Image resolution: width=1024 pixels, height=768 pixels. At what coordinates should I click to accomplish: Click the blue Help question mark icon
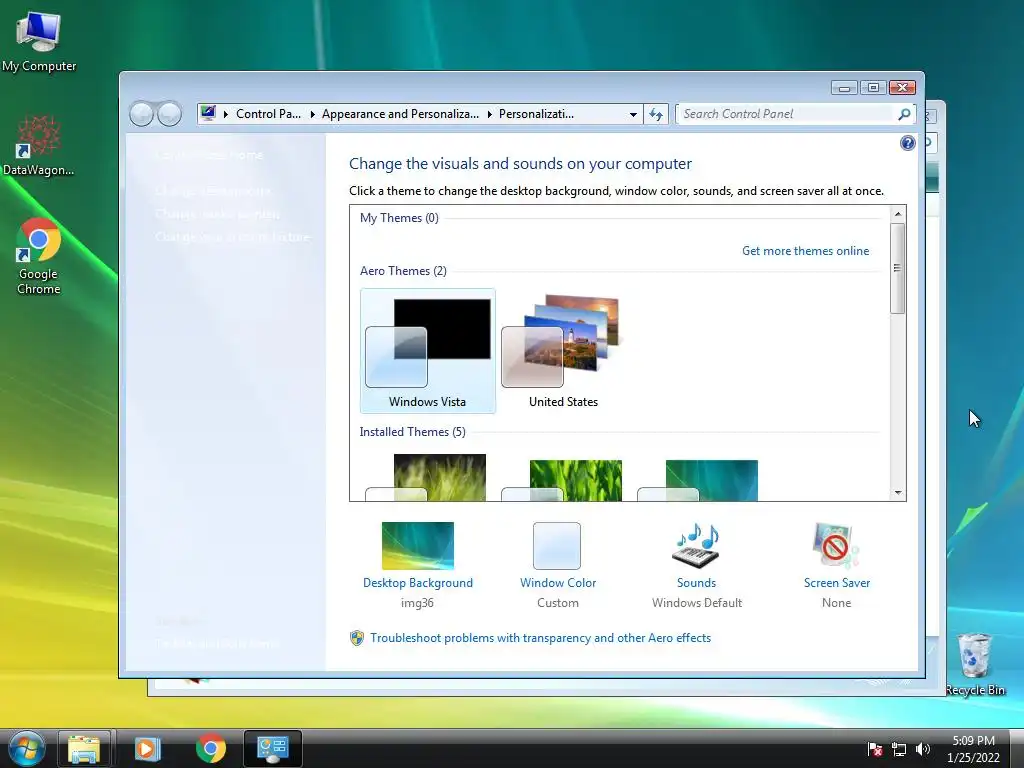[907, 143]
